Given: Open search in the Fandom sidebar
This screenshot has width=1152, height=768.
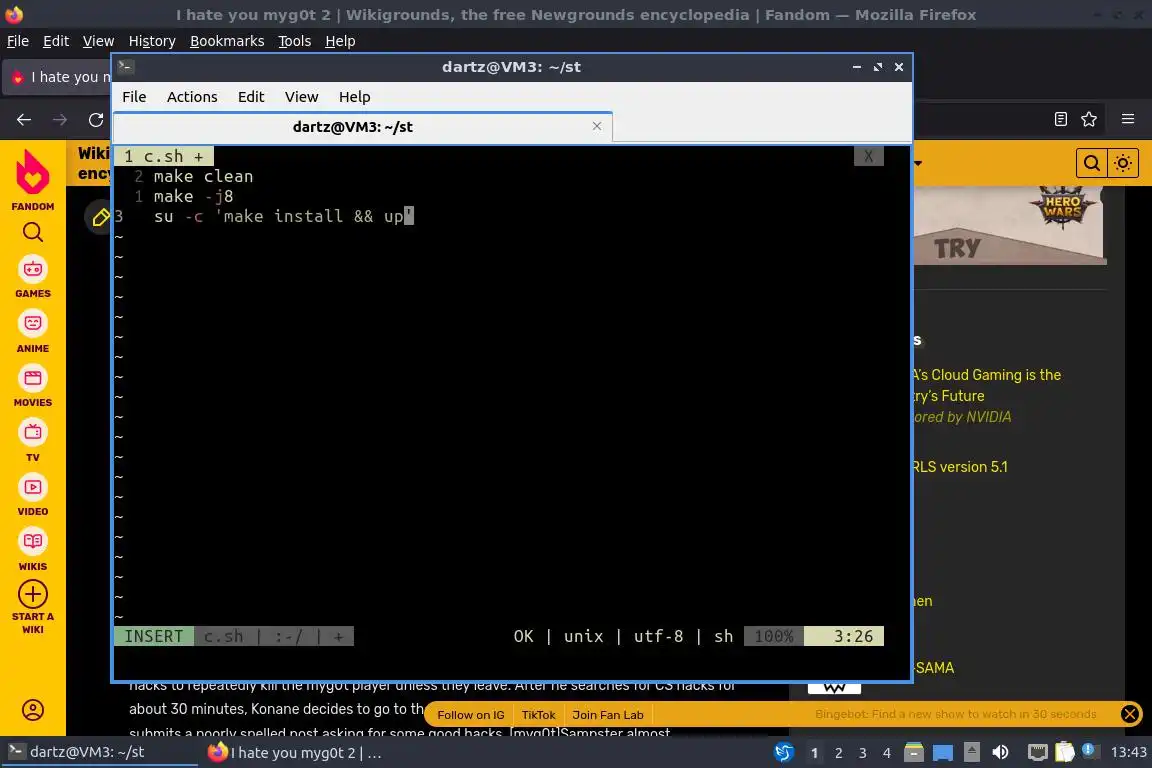Looking at the screenshot, I should pyautogui.click(x=33, y=232).
